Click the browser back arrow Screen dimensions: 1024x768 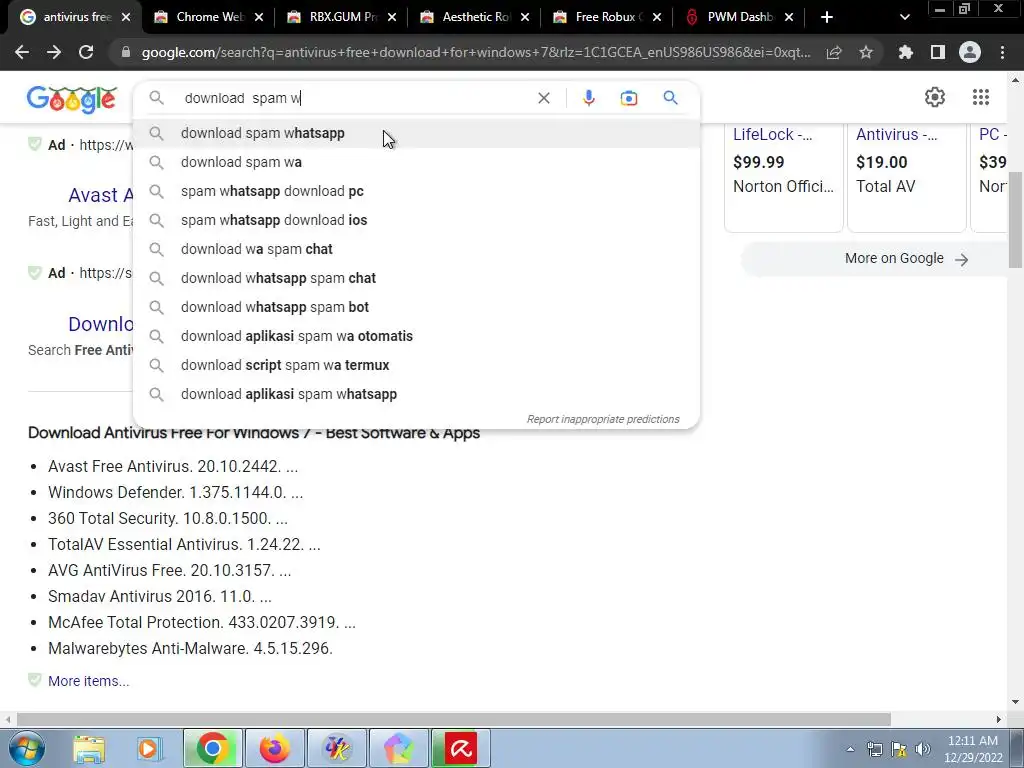pos(22,52)
